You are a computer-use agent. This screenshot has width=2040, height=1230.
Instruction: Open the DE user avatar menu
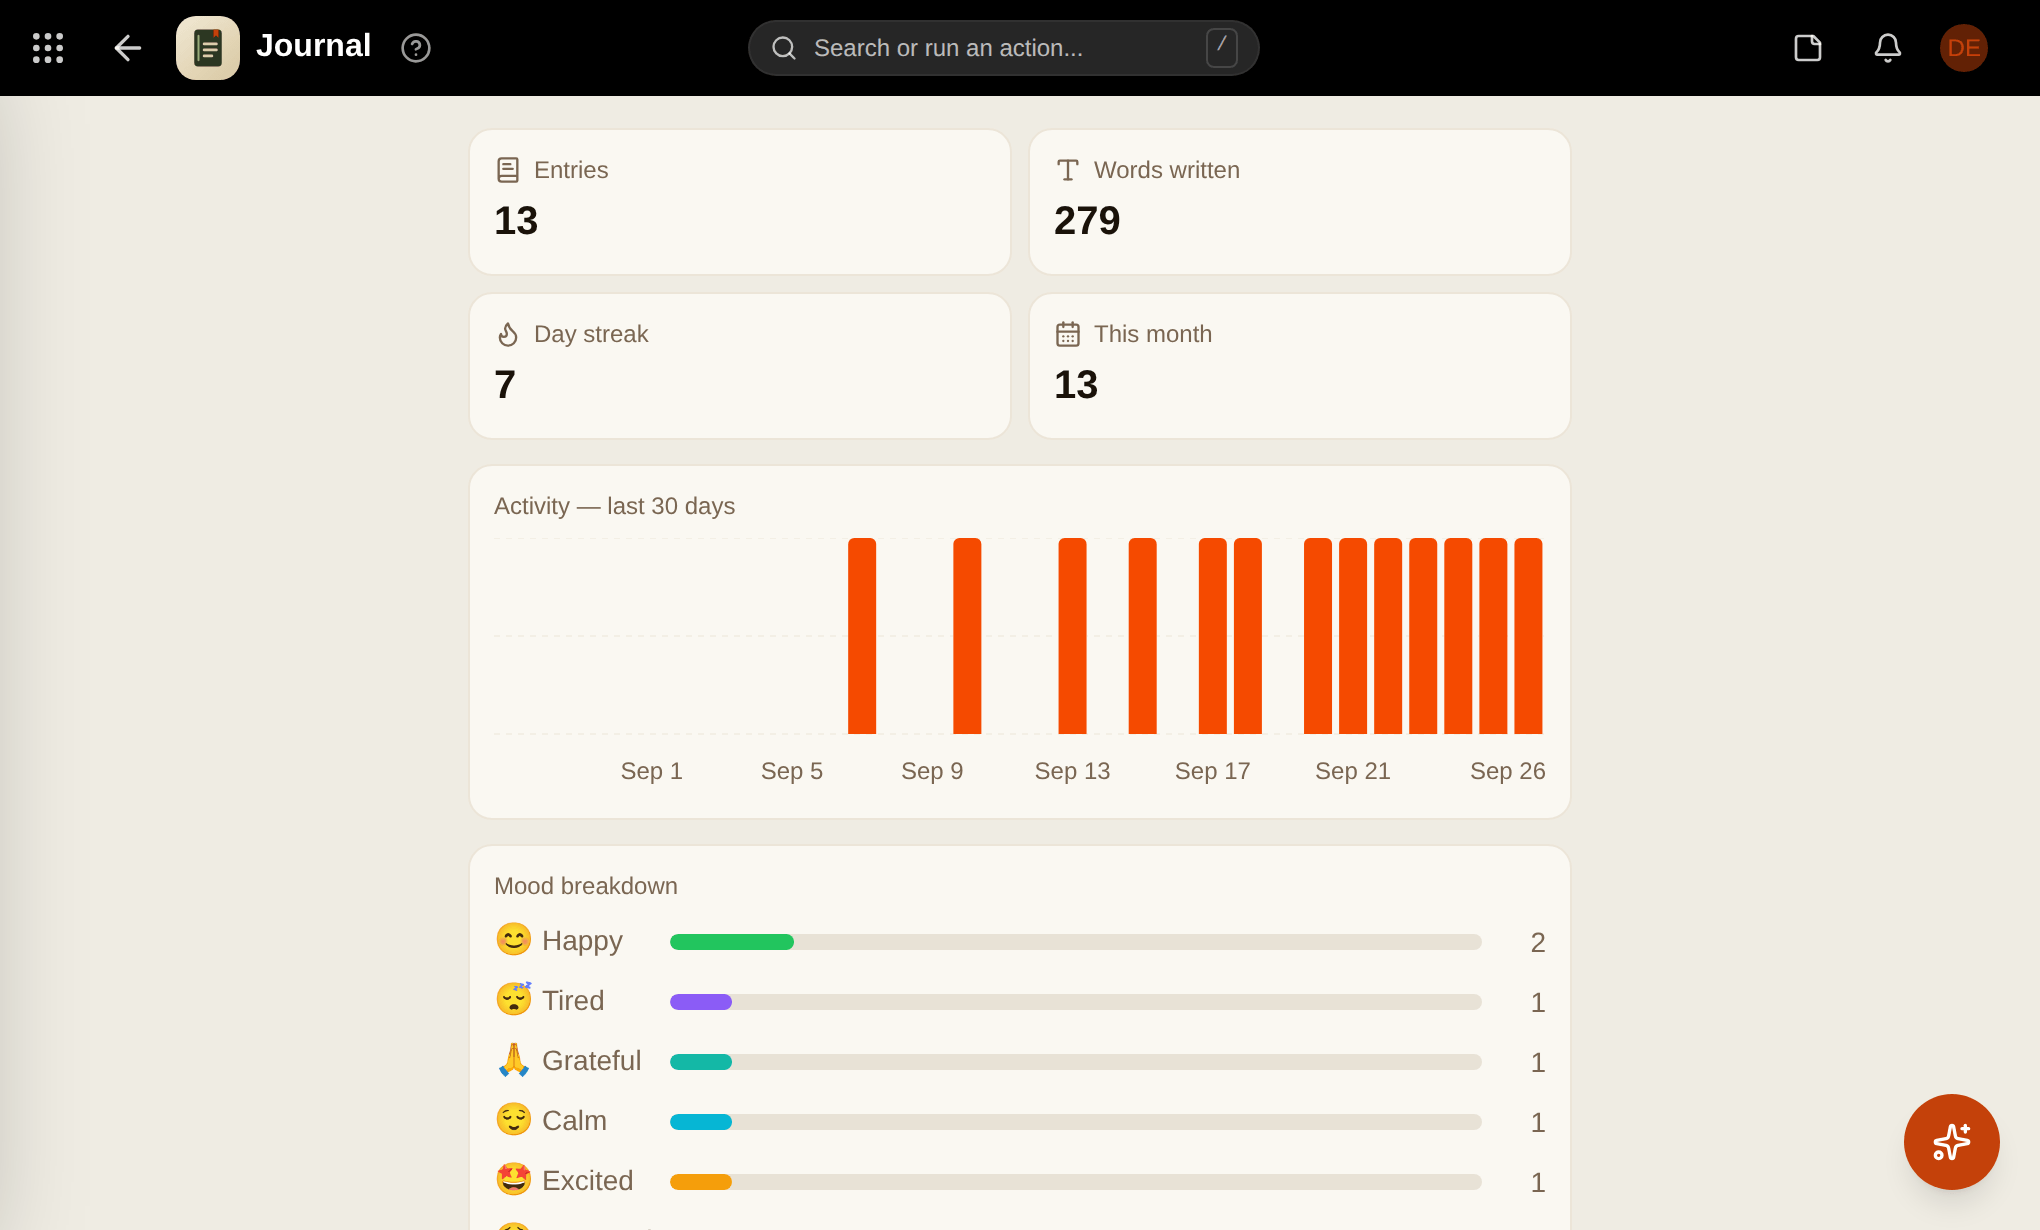coord(1964,48)
